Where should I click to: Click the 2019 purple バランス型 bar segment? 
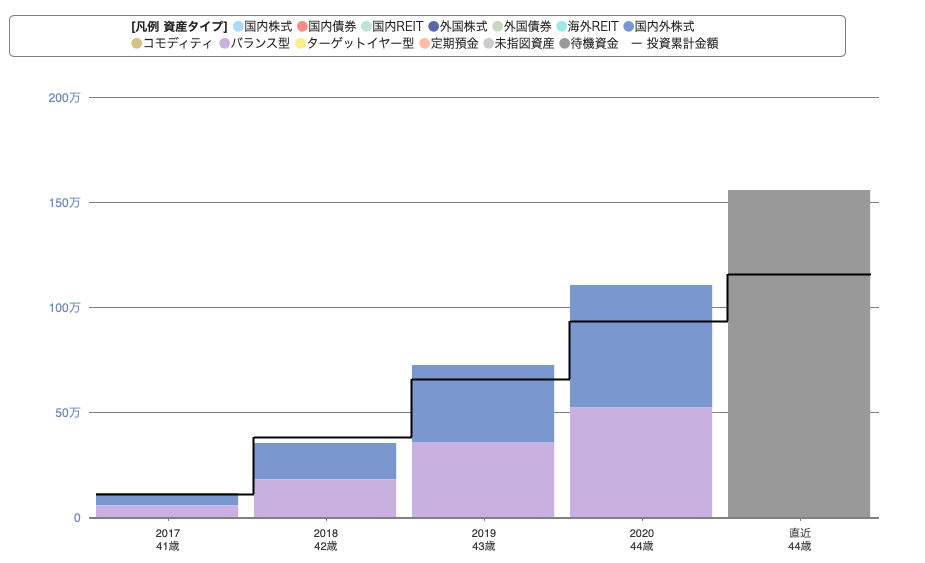click(x=483, y=480)
